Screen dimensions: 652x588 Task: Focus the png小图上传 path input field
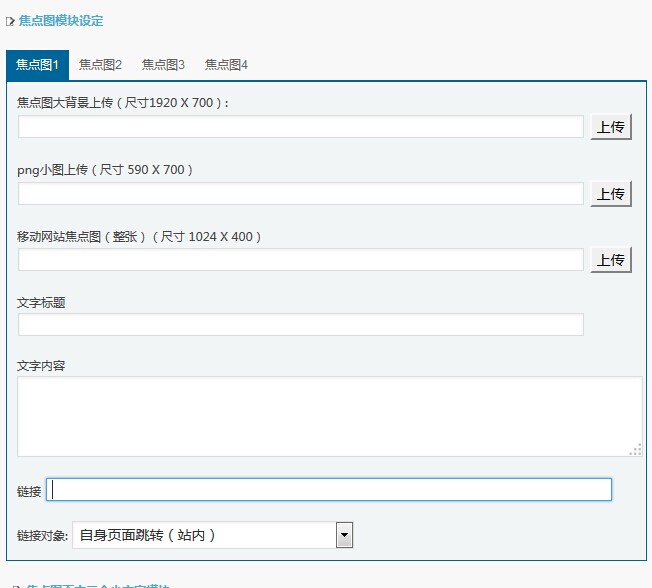point(300,194)
